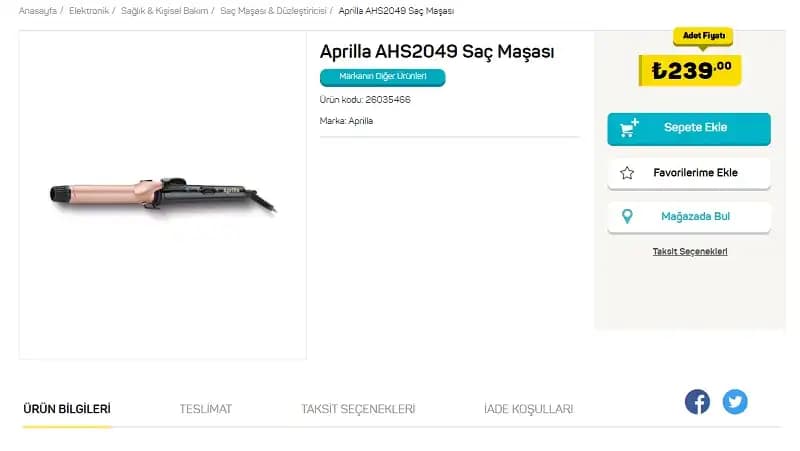Viewport: 800px width, 451px height.
Task: Click the Facebook share icon
Action: [697, 402]
